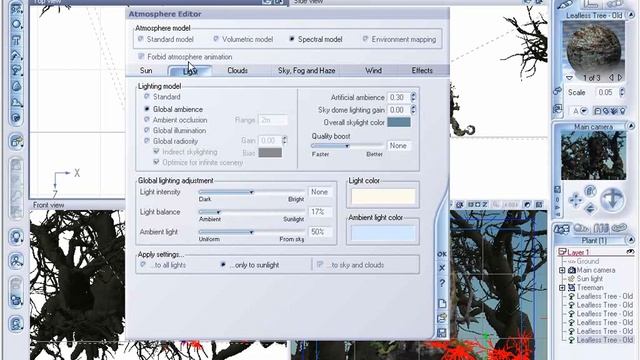This screenshot has width=640, height=360.
Task: Collapse the Leafless Tree - Old material panel
Action: click(x=631, y=15)
